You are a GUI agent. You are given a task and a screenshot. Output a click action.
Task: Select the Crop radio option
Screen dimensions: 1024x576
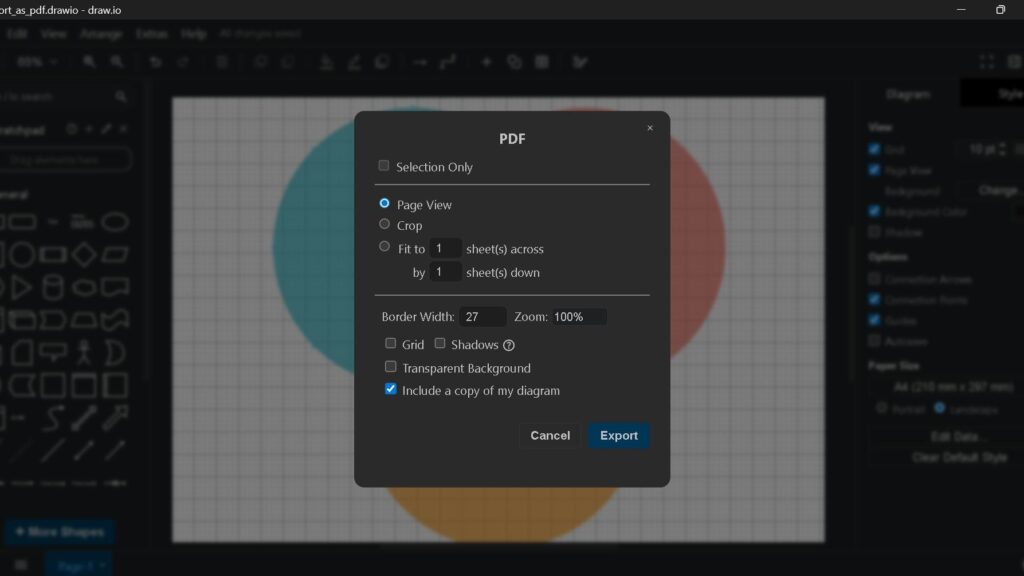coord(384,225)
